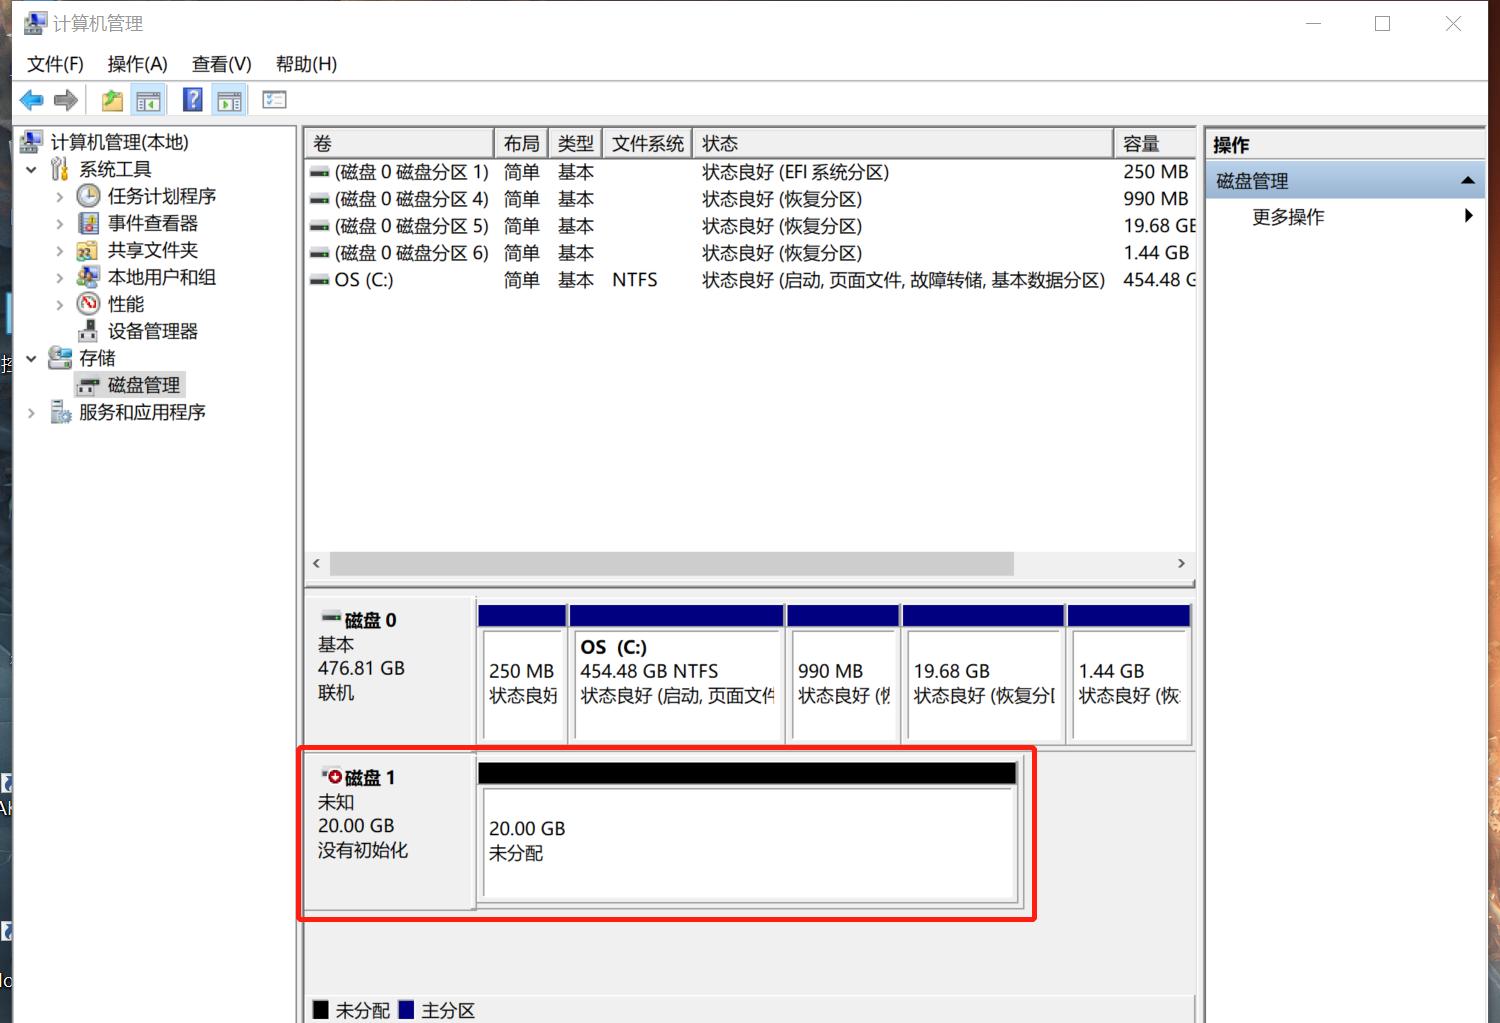Select the 19.68 GB recovery partition block
Image resolution: width=1500 pixels, height=1023 pixels.
[984, 684]
